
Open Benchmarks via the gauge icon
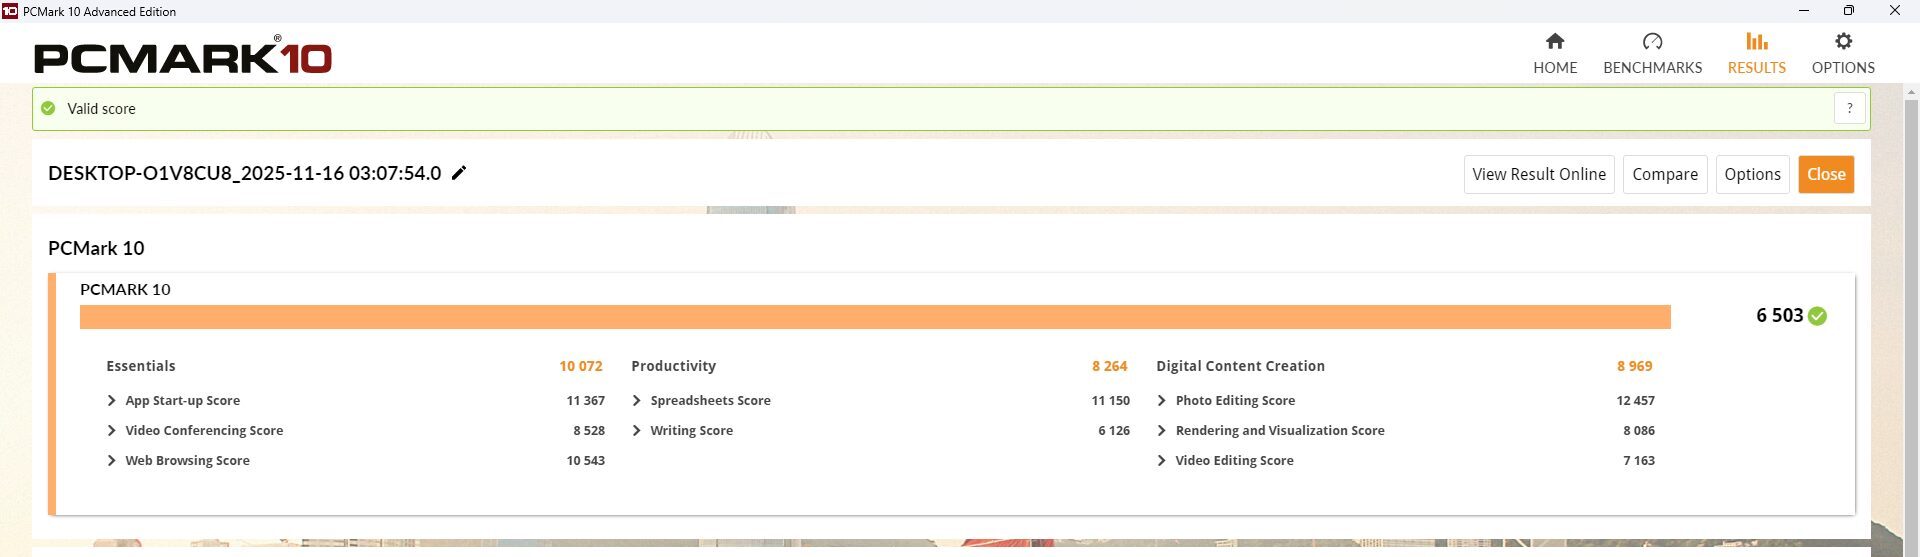click(1652, 41)
